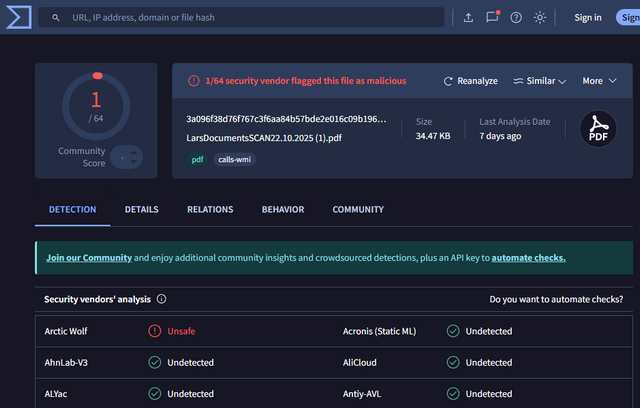Open the help question mark icon
The height and width of the screenshot is (408, 640).
tap(516, 18)
